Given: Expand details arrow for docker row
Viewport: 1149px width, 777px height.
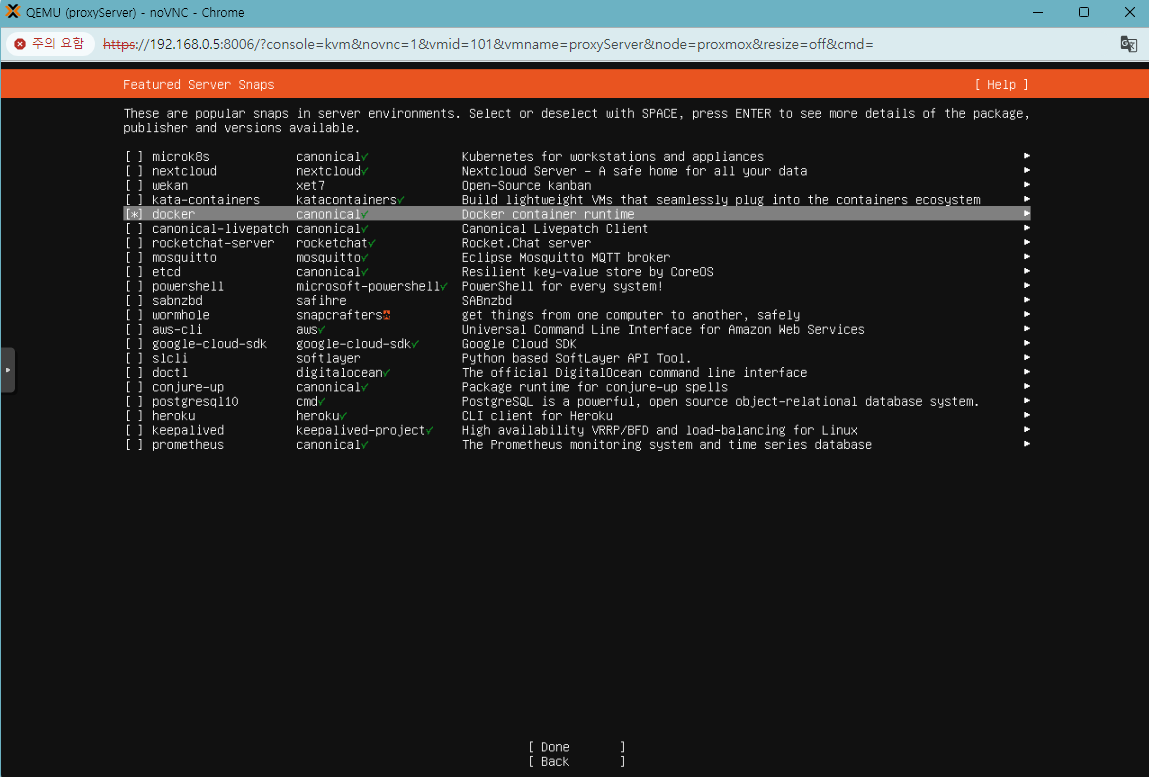Looking at the screenshot, I should (1027, 213).
